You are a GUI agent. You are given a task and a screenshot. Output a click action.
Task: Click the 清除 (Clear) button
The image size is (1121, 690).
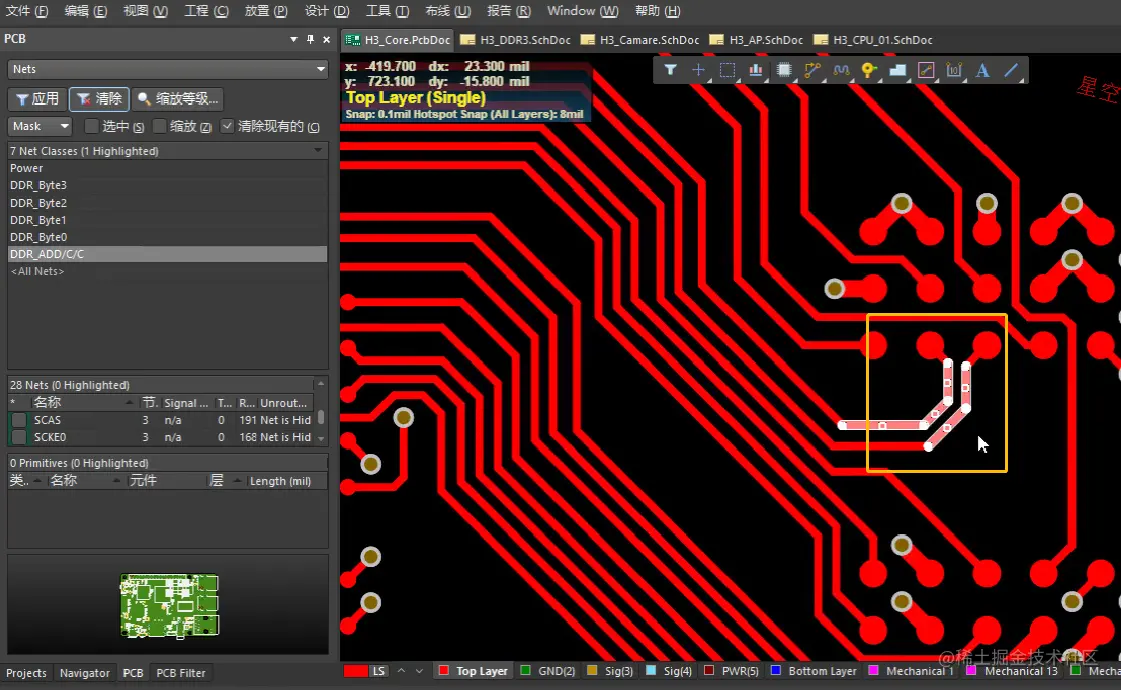tap(99, 99)
